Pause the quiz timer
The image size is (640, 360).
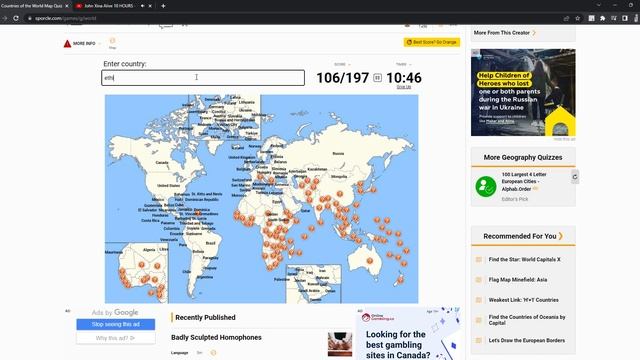(x=378, y=78)
